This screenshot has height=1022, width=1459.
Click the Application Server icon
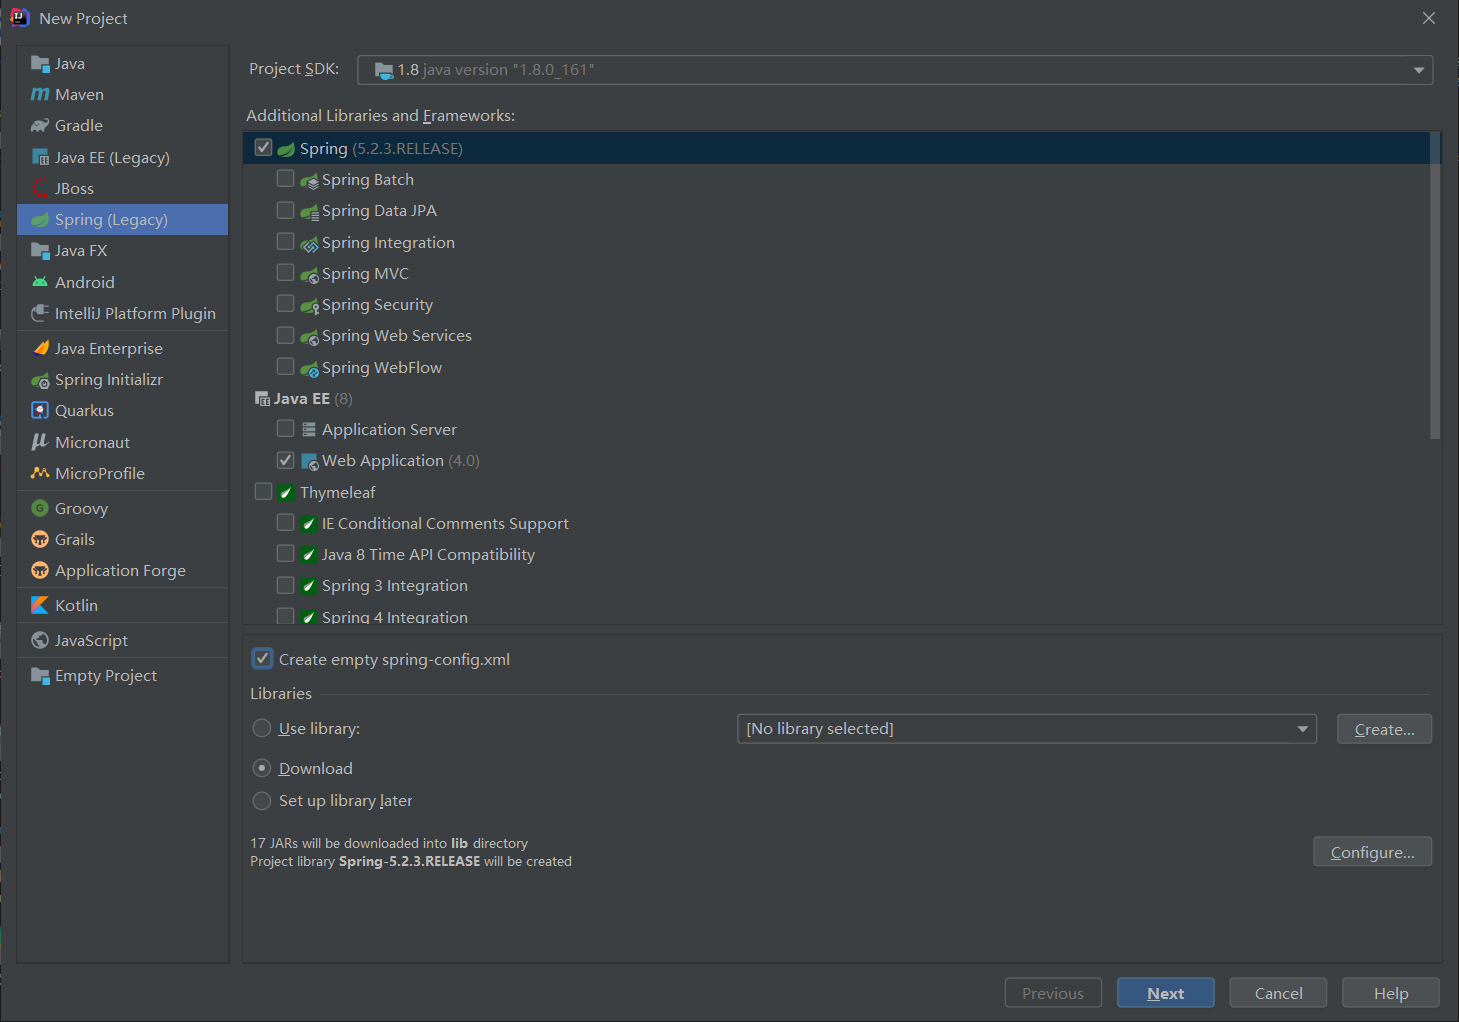pyautogui.click(x=309, y=430)
